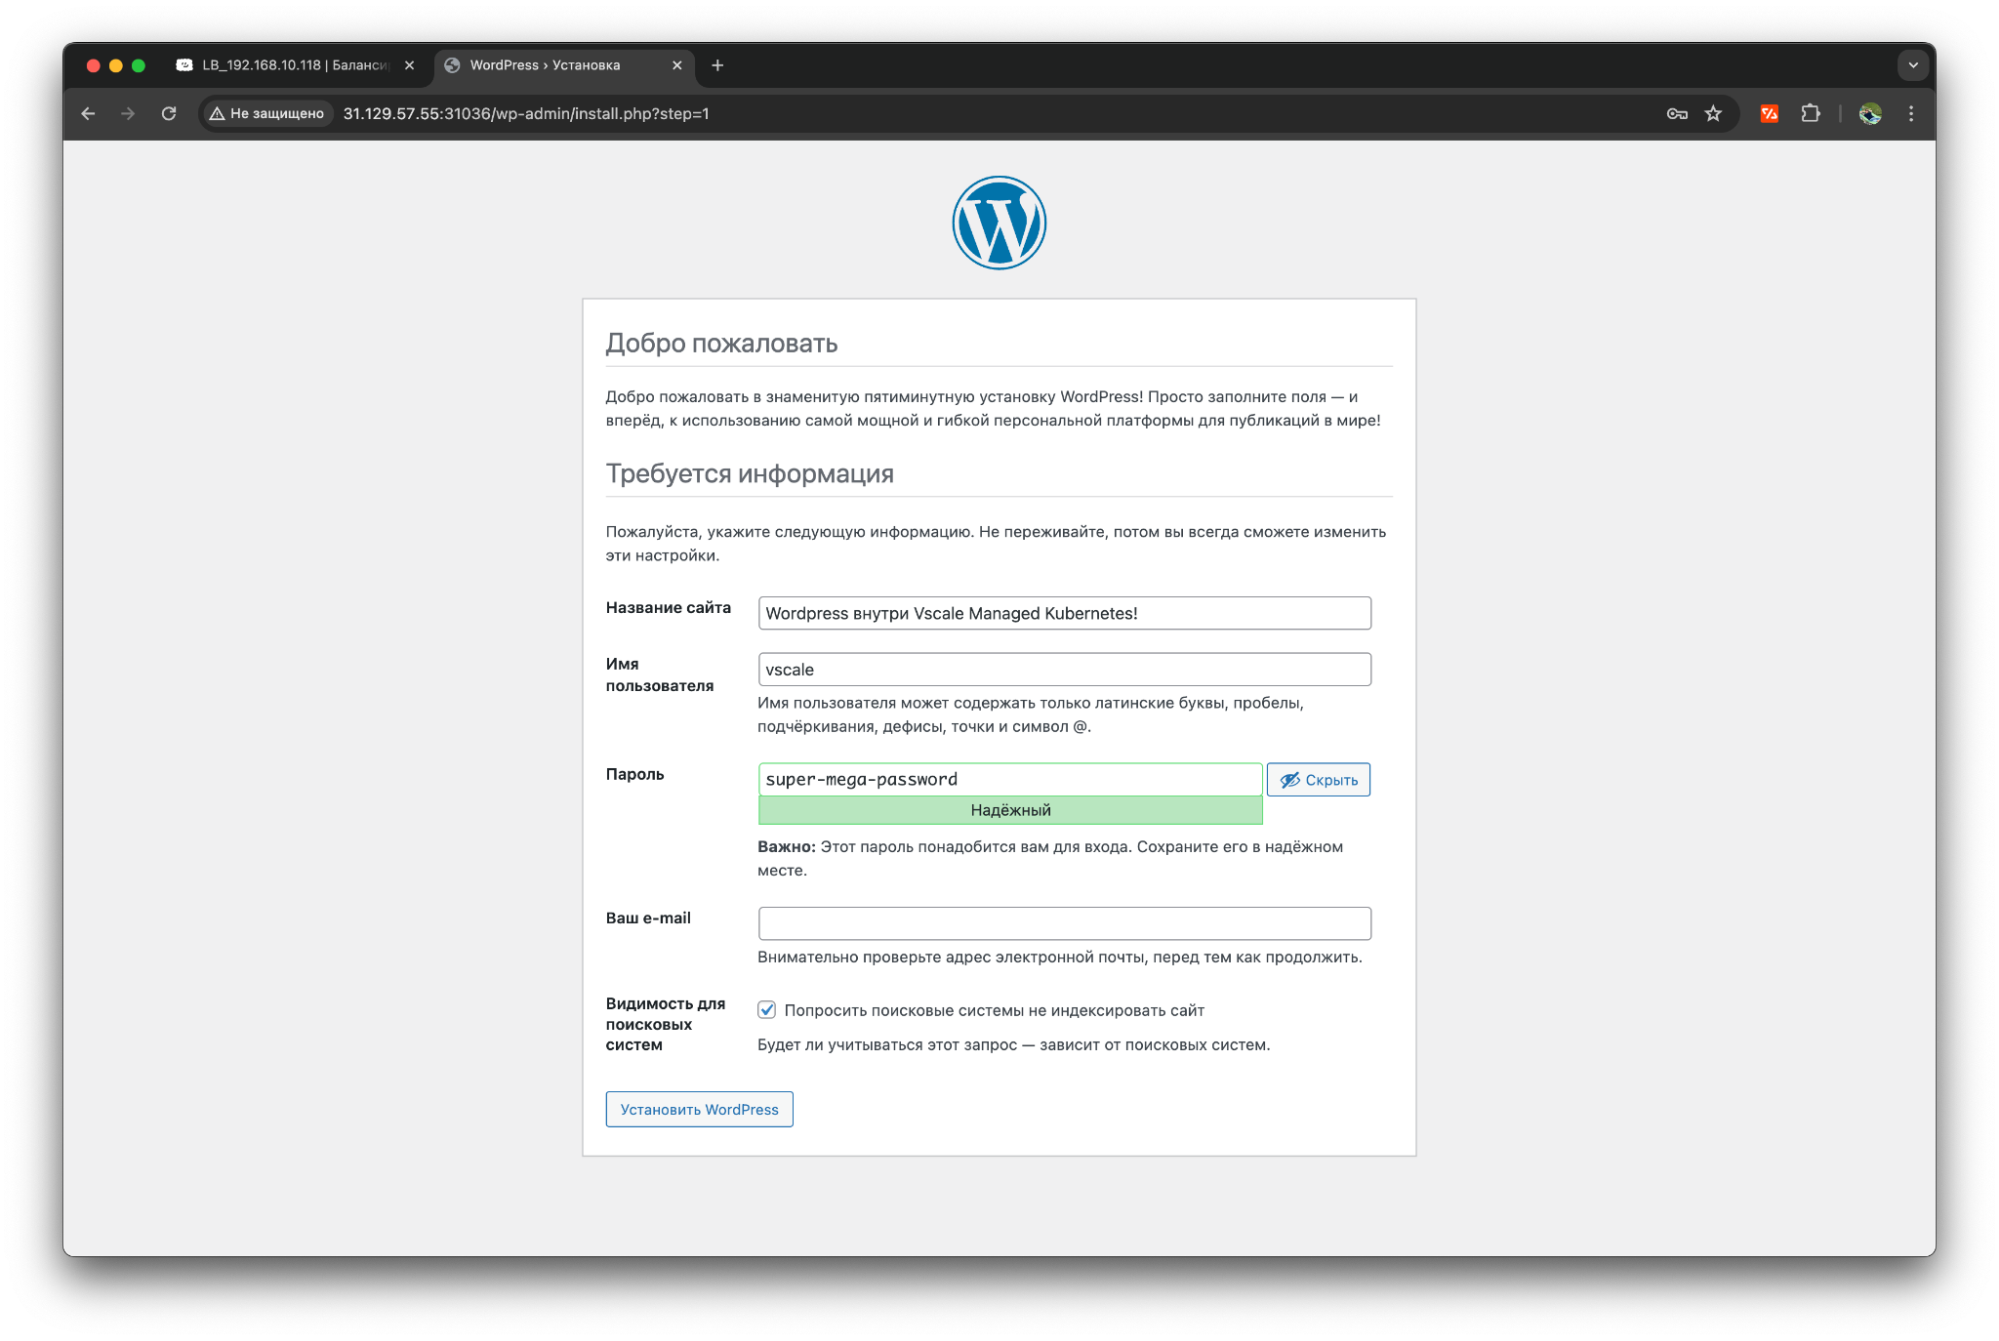Screen dimensions: 1999x1341
Task: Maximize the window with green button
Action: (139, 66)
